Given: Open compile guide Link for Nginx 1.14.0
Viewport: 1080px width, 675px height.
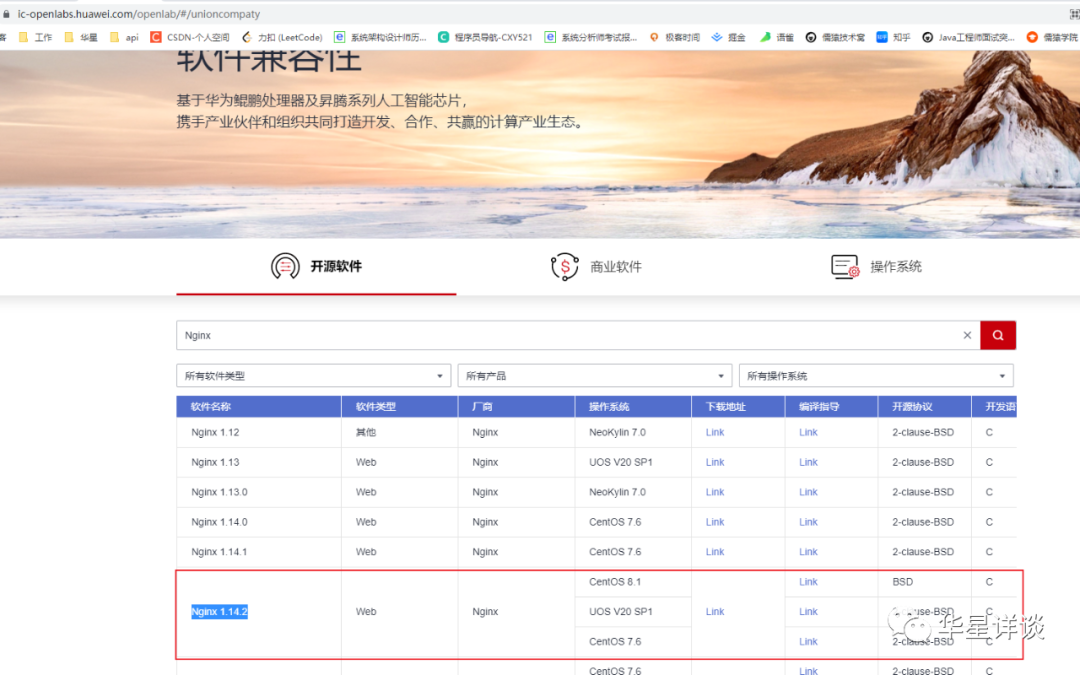Looking at the screenshot, I should pyautogui.click(x=808, y=522).
